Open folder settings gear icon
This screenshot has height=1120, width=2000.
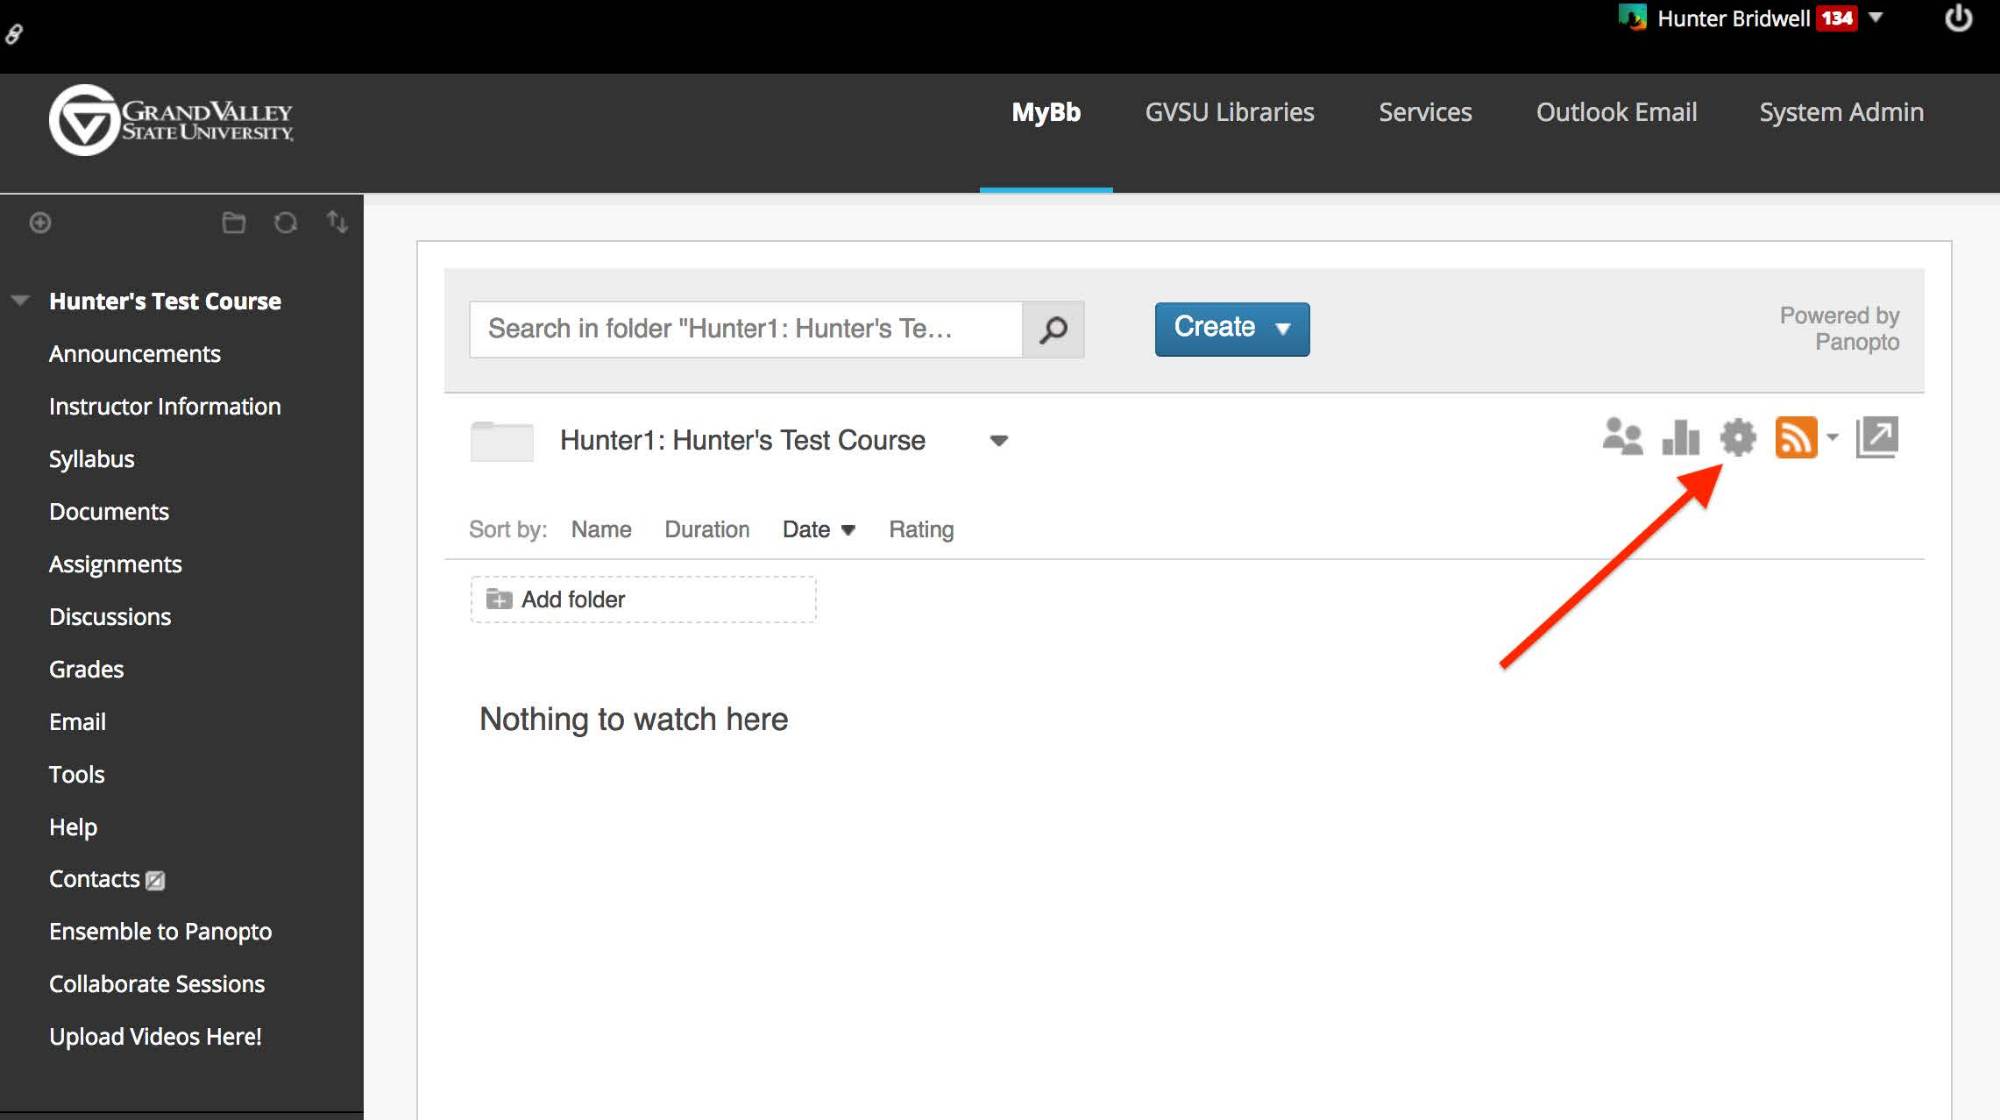coord(1738,437)
